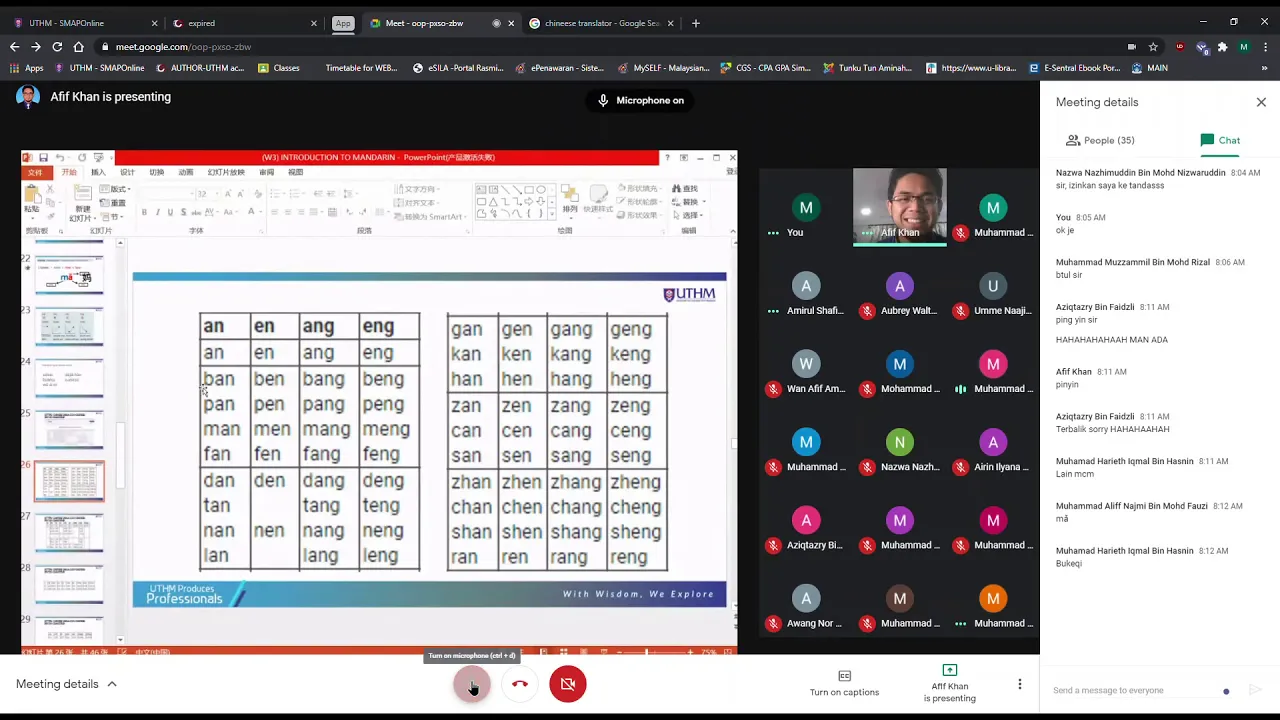Open purple extension with 0 badge
The height and width of the screenshot is (720, 1280).
1201,47
